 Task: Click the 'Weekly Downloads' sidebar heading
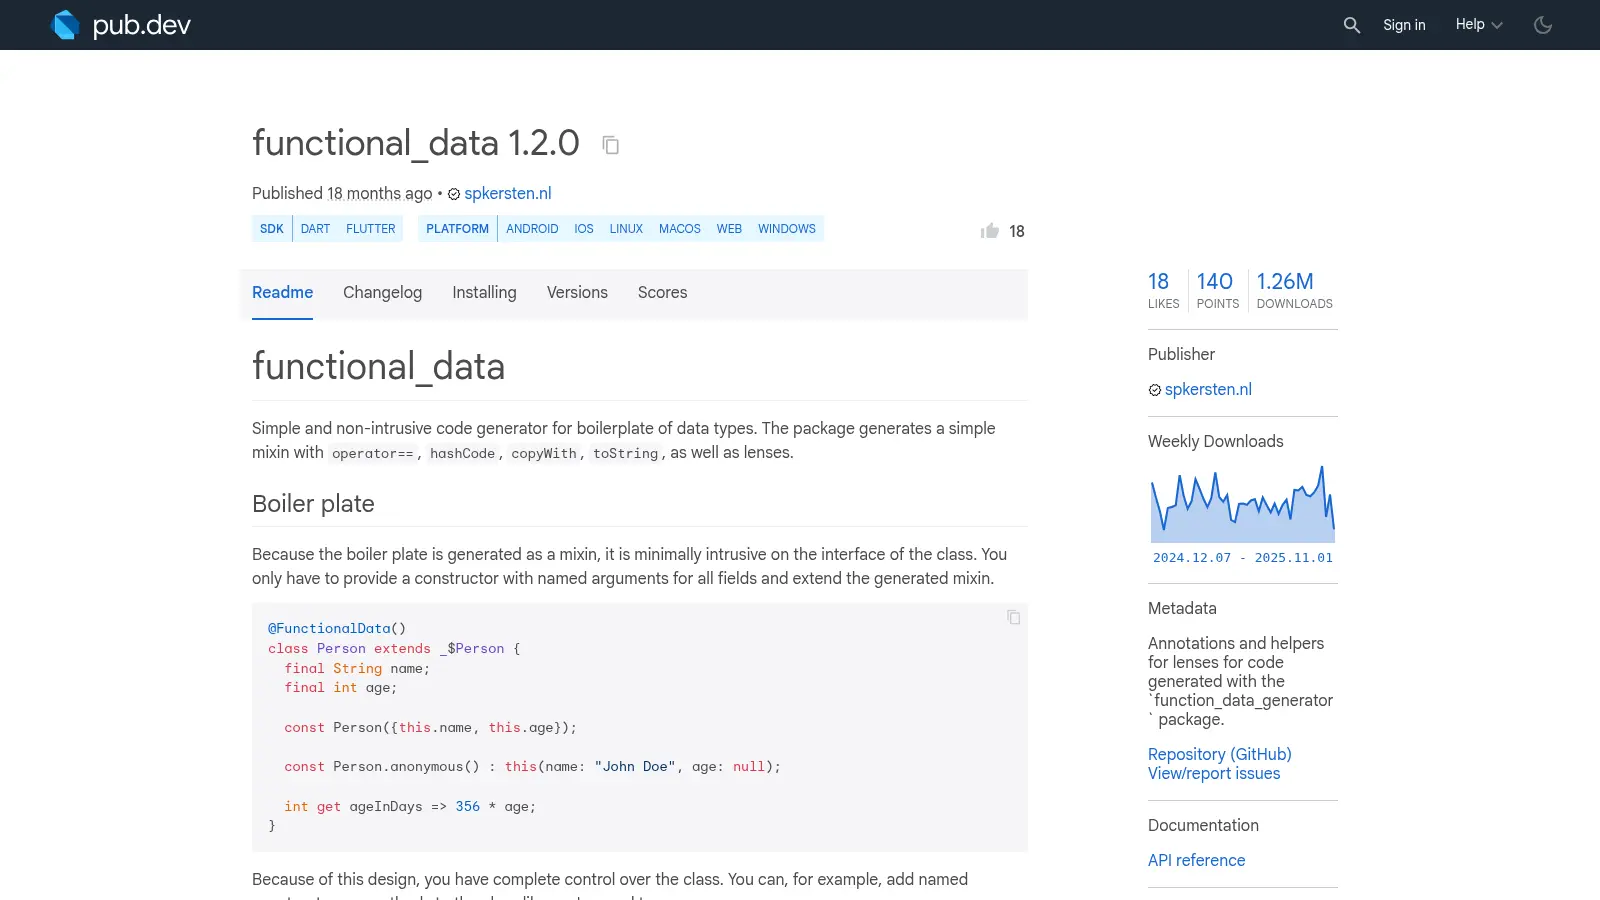[1216, 442]
